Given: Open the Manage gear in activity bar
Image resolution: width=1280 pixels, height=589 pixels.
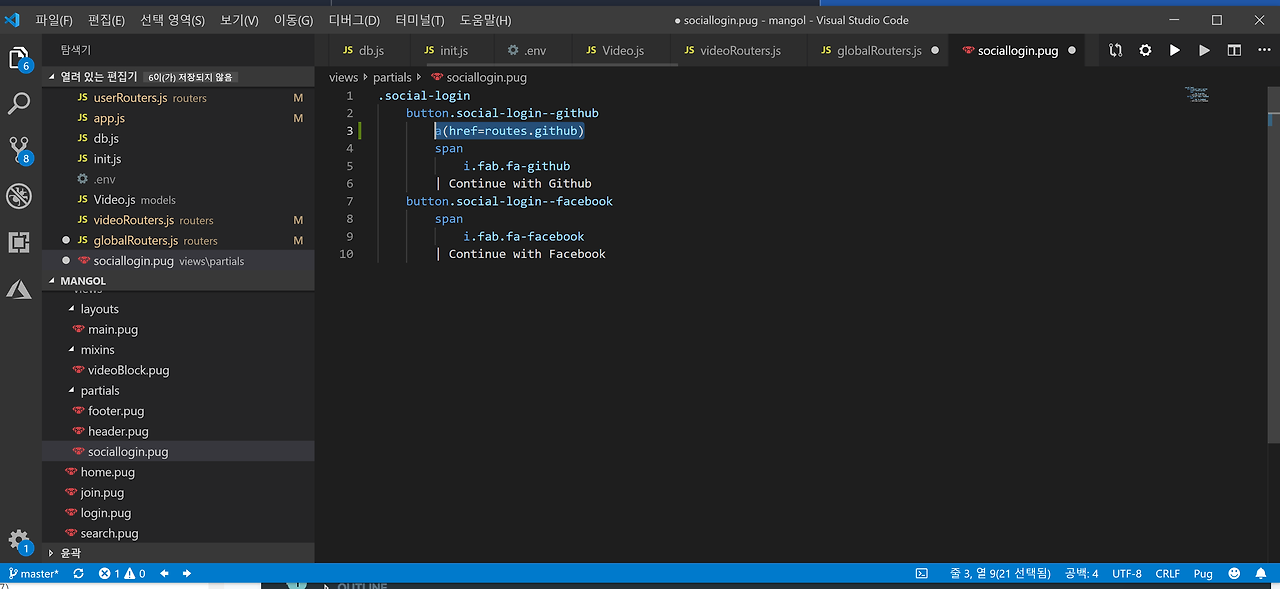Looking at the screenshot, I should pos(19,541).
